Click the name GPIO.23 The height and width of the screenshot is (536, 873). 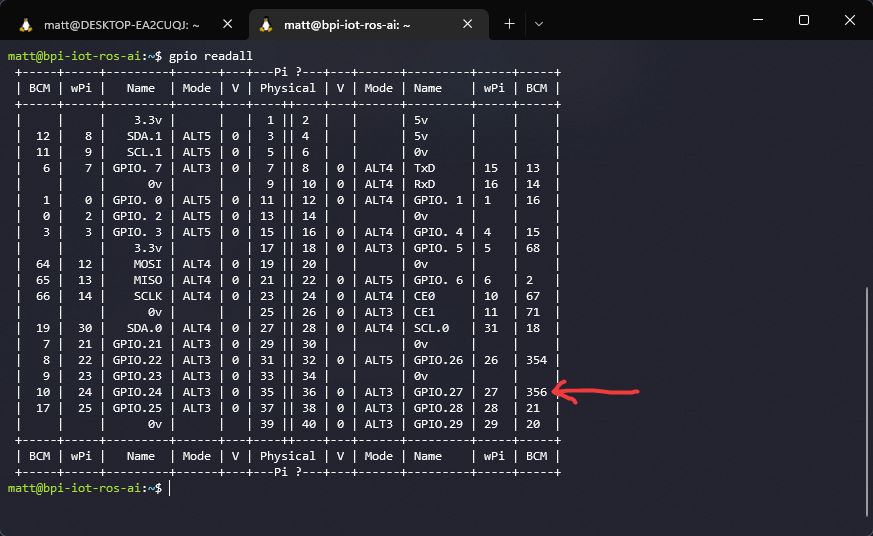[x=137, y=376]
